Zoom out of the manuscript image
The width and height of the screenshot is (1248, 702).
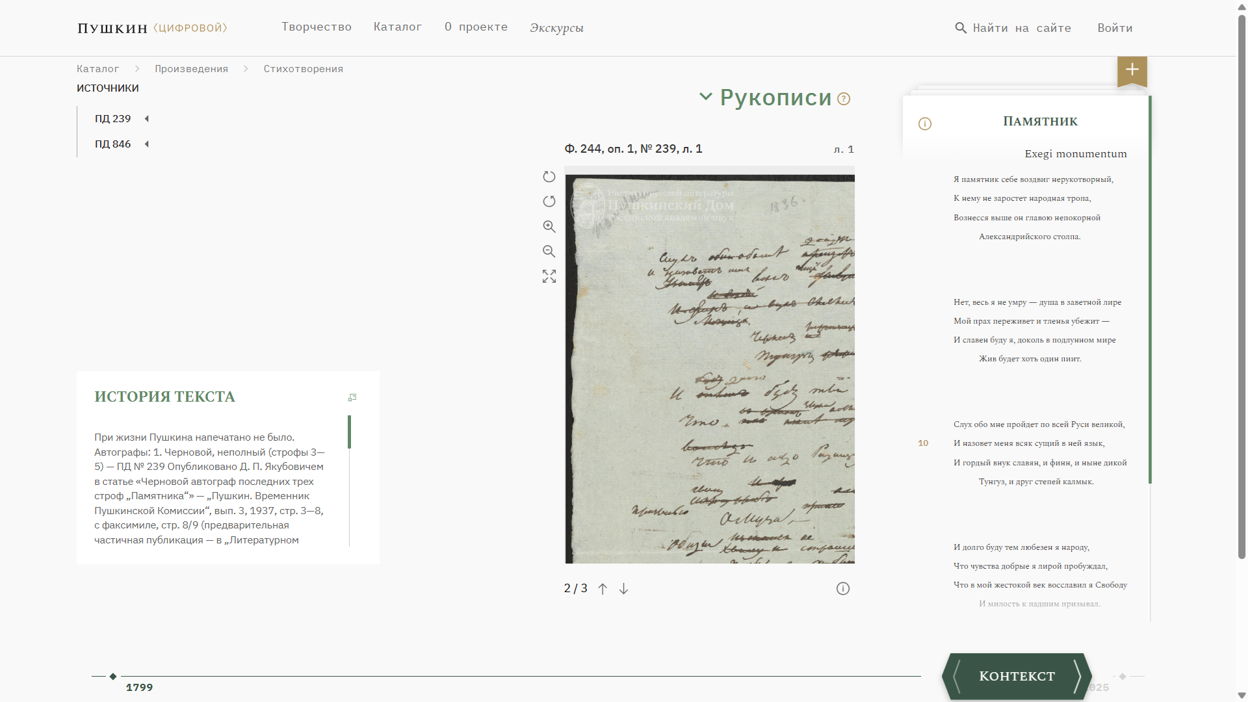(549, 252)
